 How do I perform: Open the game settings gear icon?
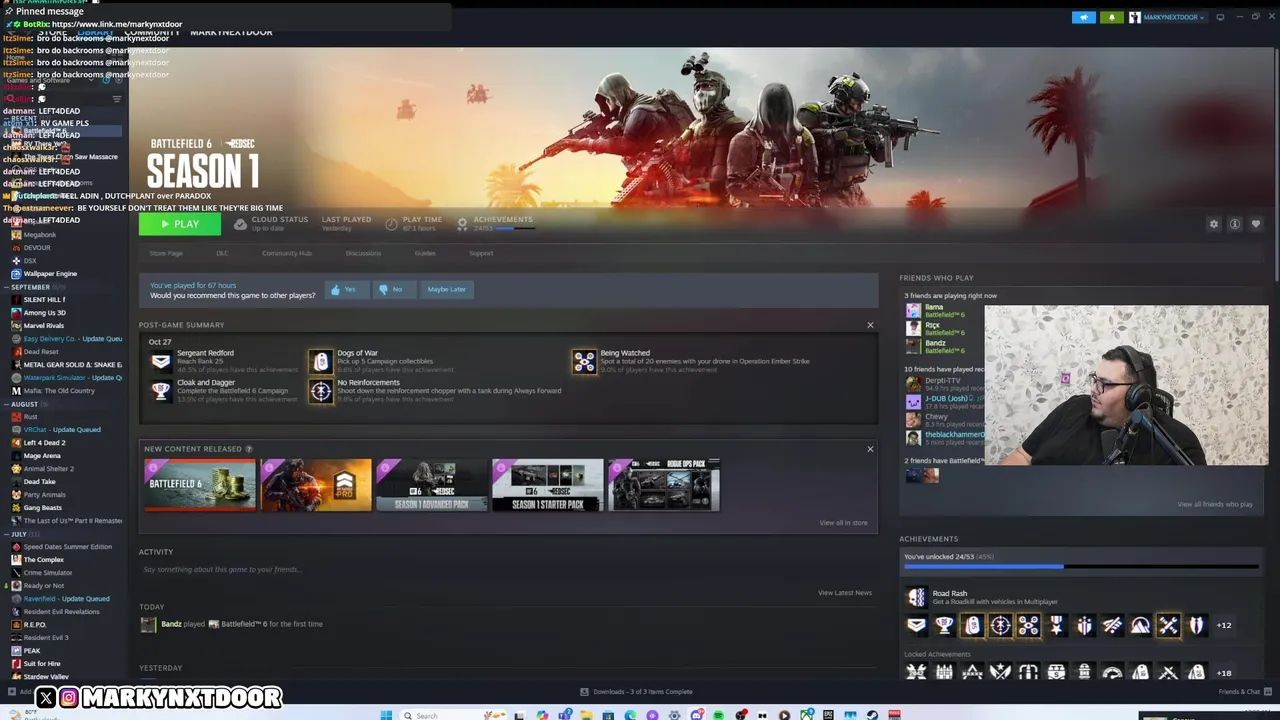(x=1214, y=224)
